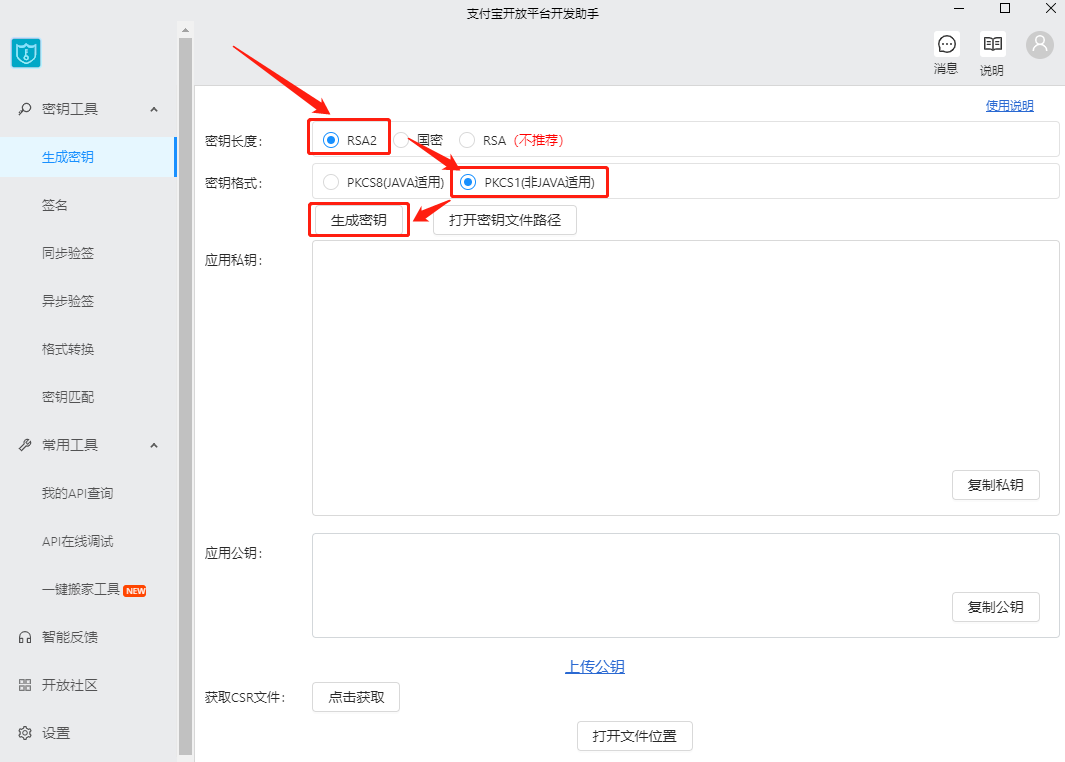1065x762 pixels.
Task: Select the 国密 key type option
Action: [x=401, y=140]
